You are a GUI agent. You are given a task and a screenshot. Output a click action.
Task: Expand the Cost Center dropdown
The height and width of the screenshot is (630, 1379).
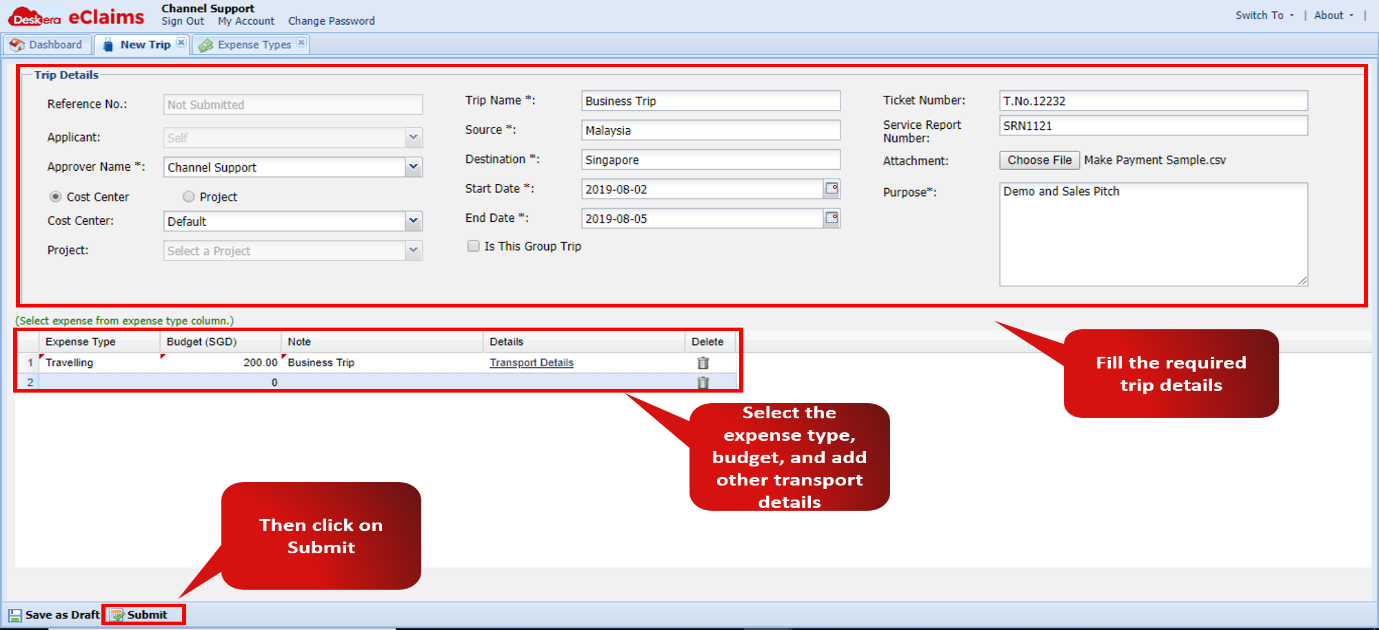[x=414, y=221]
